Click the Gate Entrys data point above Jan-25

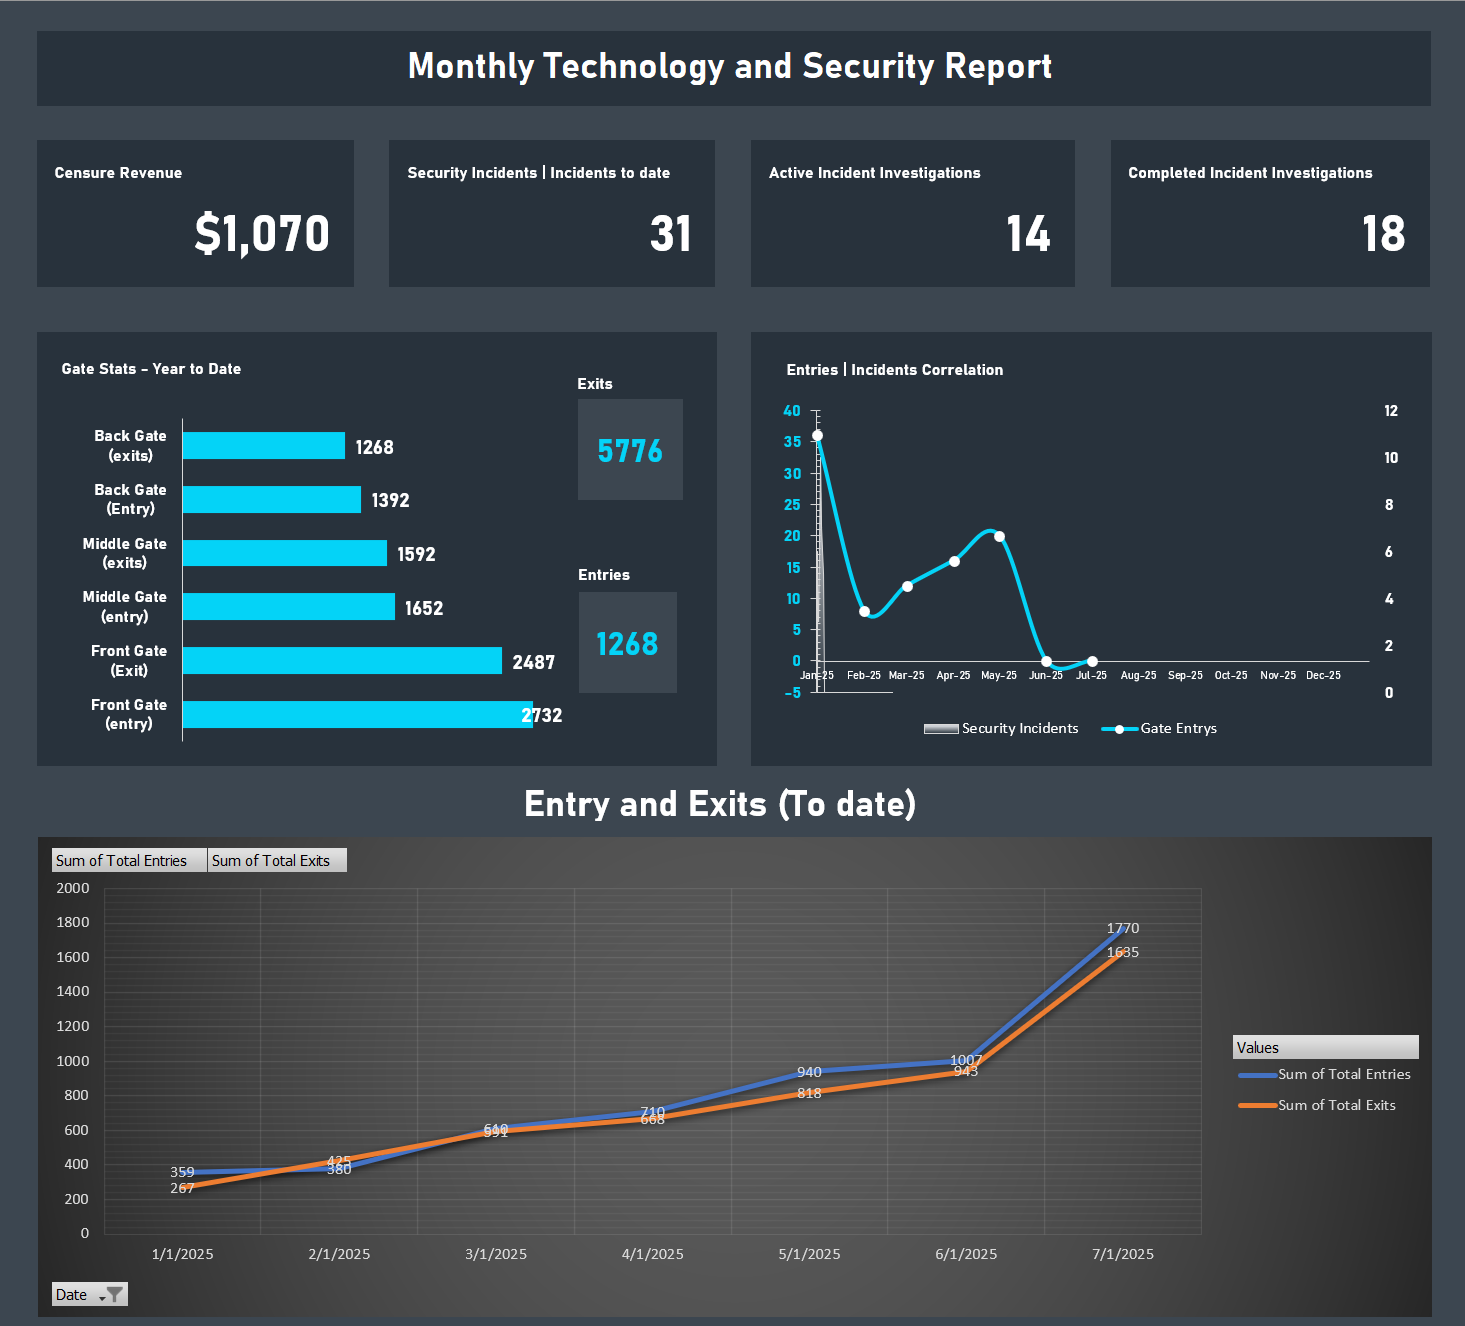click(x=817, y=435)
